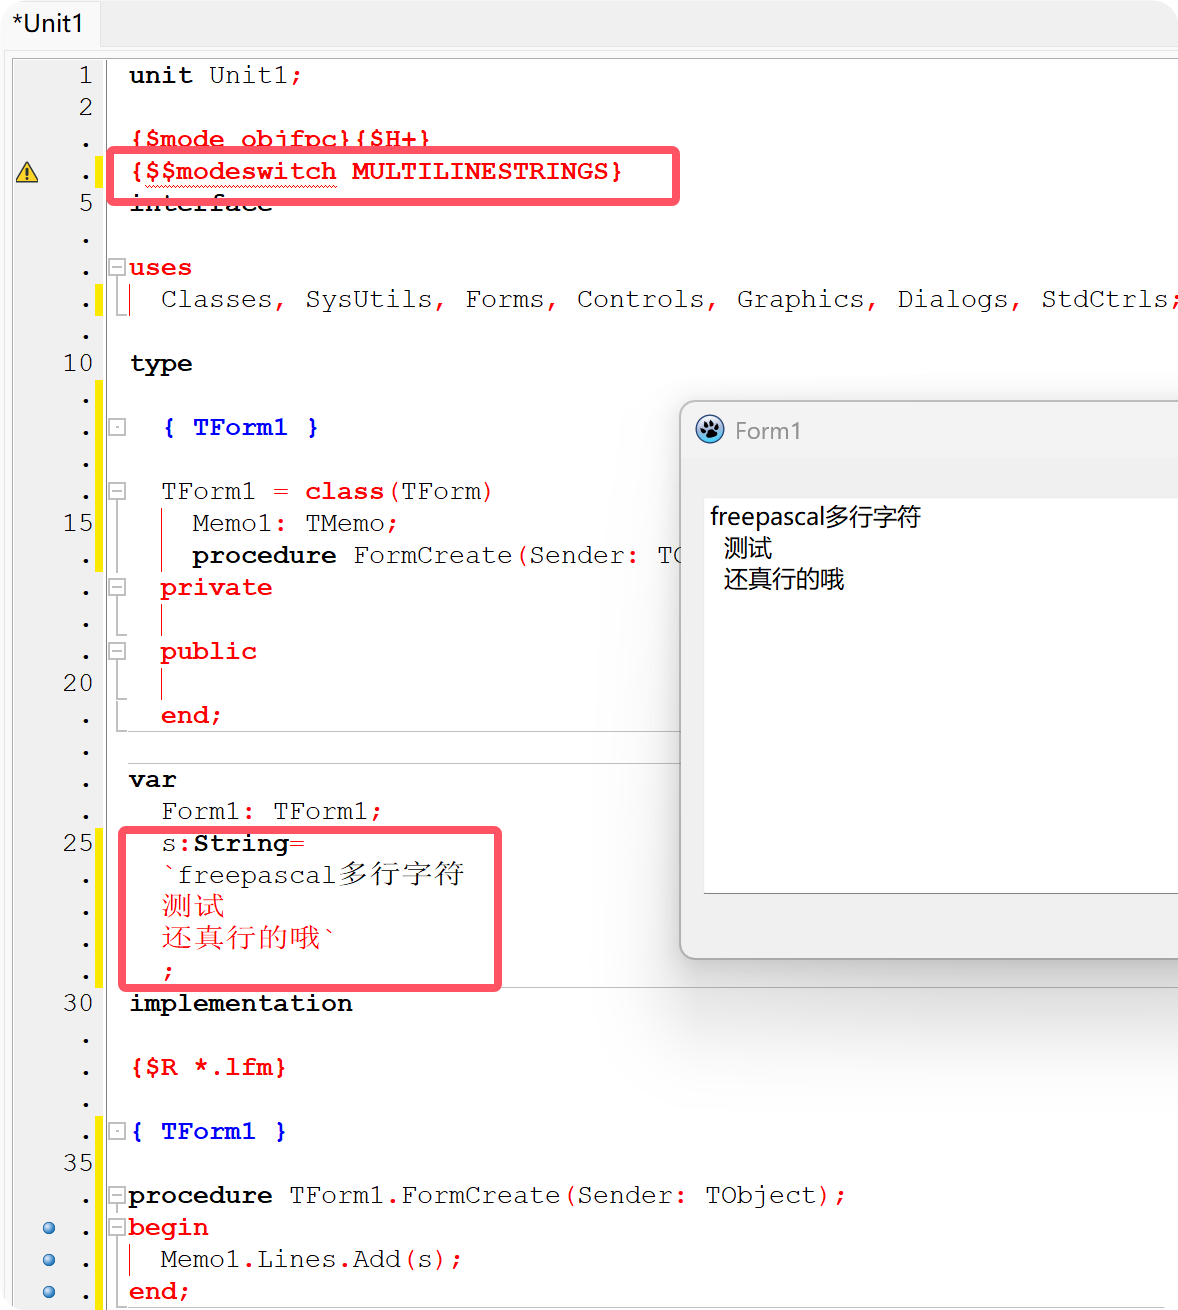Screen dimensions: 1178x1310
Task: Collapse the FormCreate procedure fold marker
Action: (x=115, y=1195)
